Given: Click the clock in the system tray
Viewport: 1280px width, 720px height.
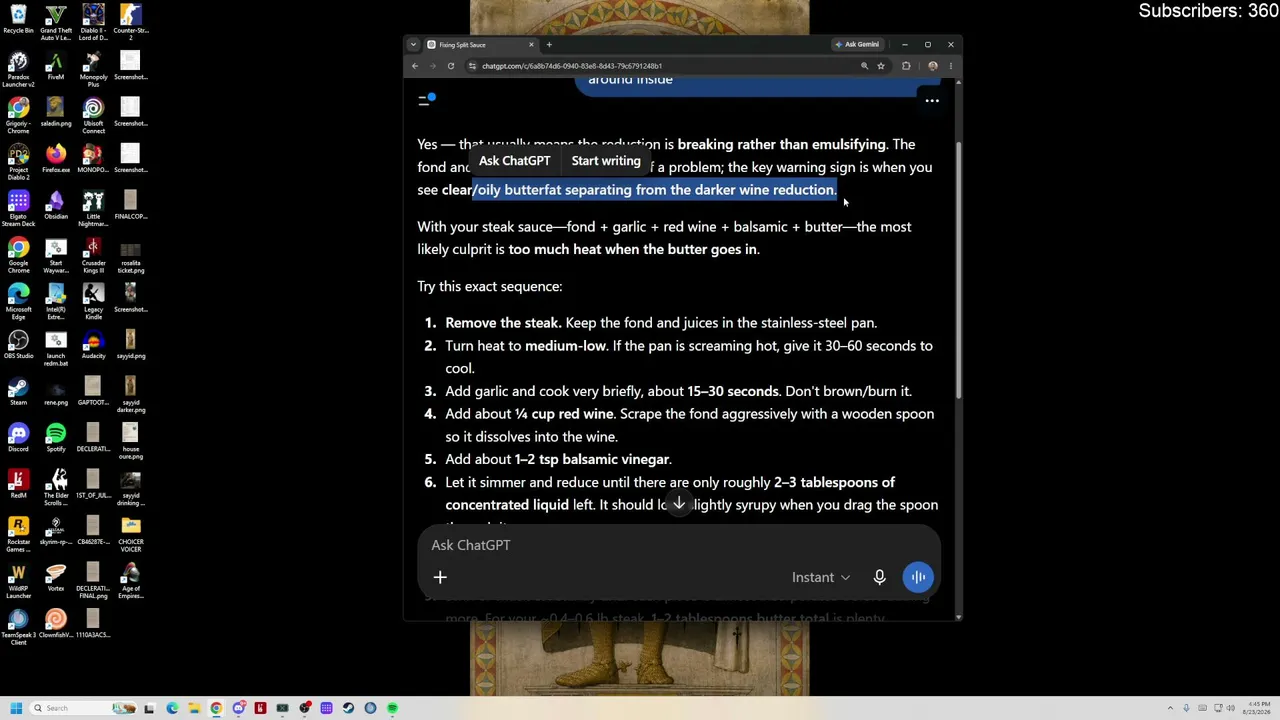Looking at the screenshot, I should tap(1259, 708).
